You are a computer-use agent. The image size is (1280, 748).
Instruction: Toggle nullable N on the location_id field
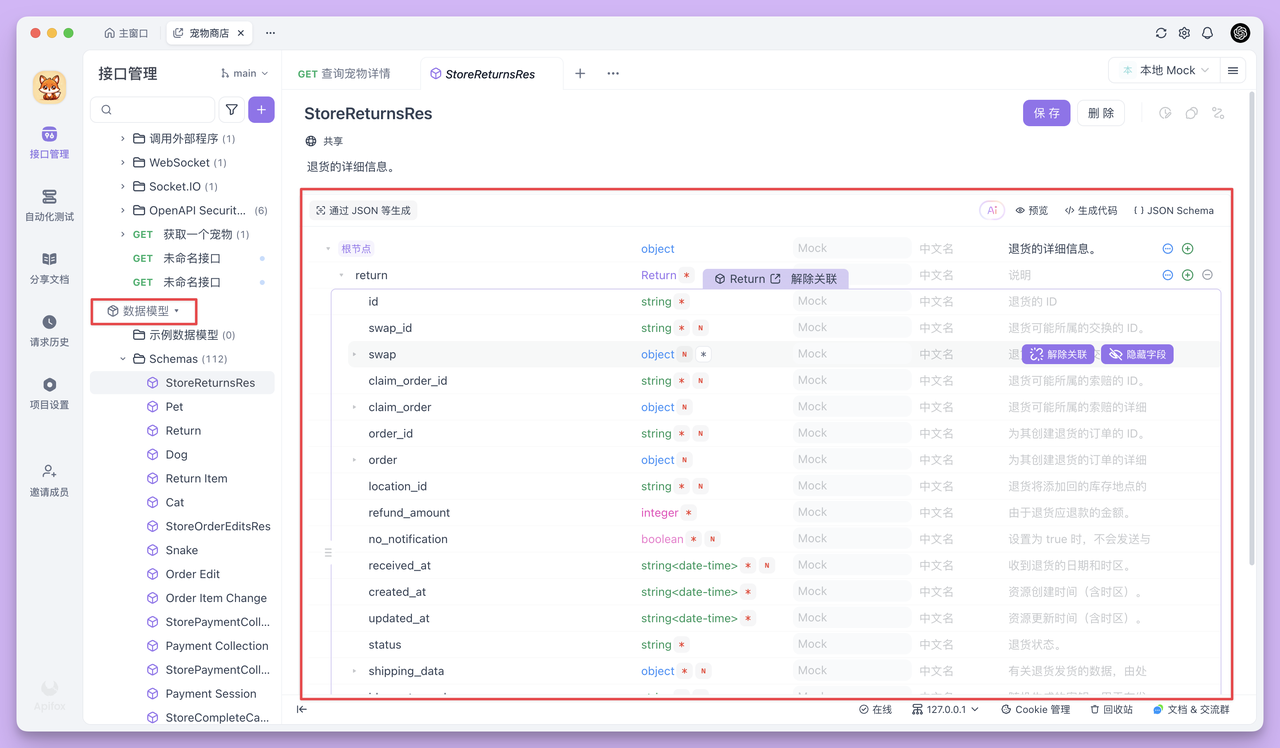701,487
